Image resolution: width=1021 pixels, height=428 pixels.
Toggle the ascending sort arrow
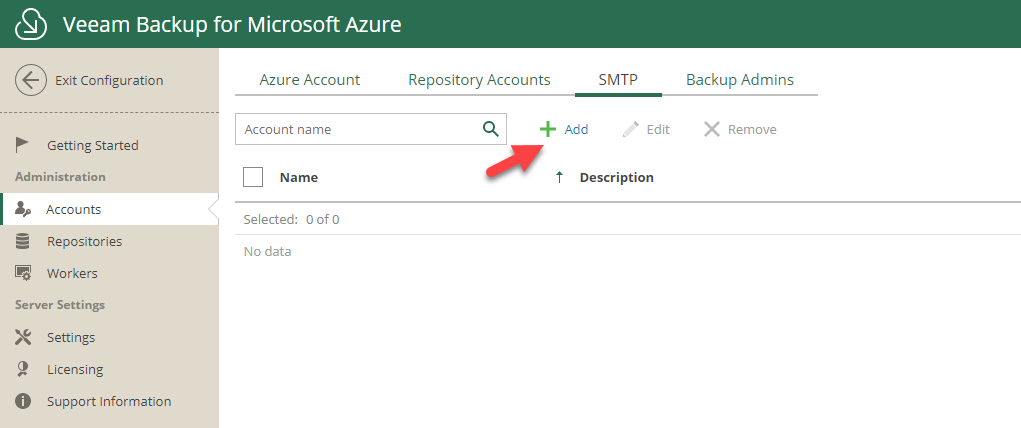tap(559, 177)
